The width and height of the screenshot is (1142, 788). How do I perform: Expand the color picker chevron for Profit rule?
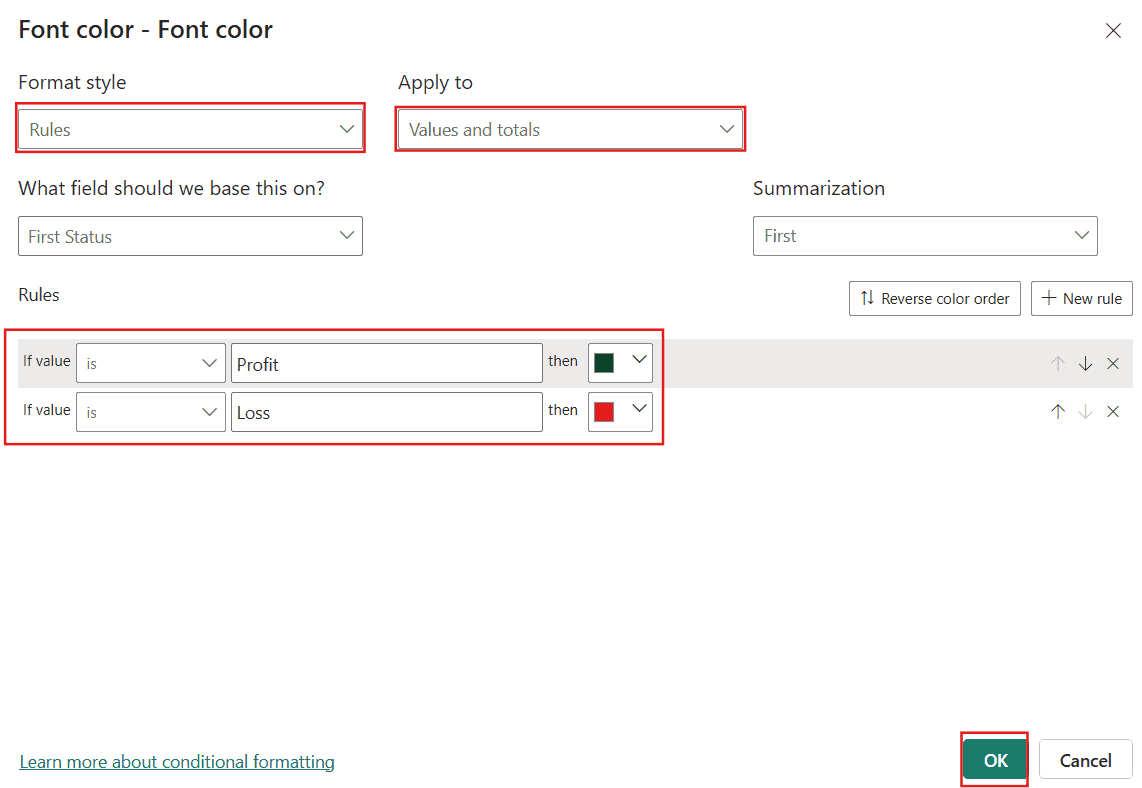click(x=639, y=360)
